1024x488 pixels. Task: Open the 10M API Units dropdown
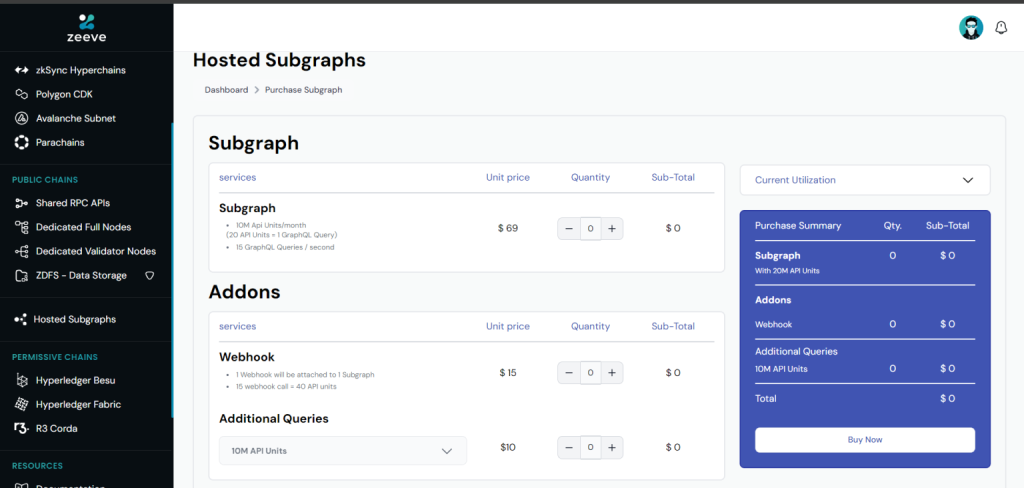click(x=343, y=451)
